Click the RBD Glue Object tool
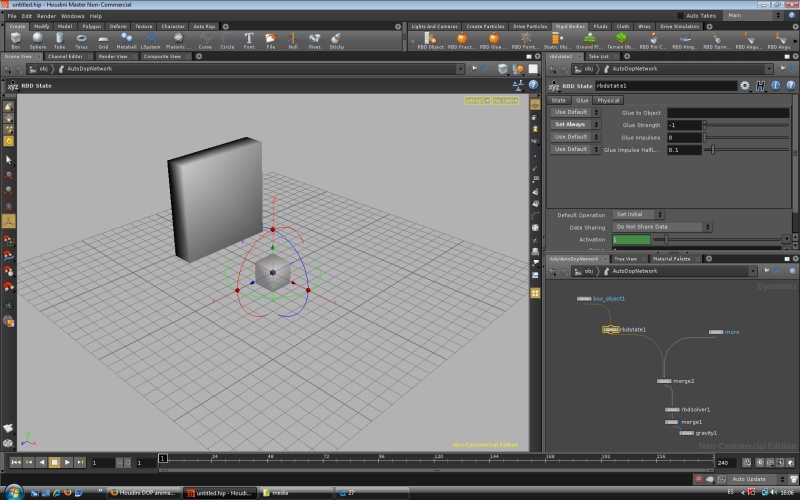The image size is (800, 500). click(x=493, y=40)
